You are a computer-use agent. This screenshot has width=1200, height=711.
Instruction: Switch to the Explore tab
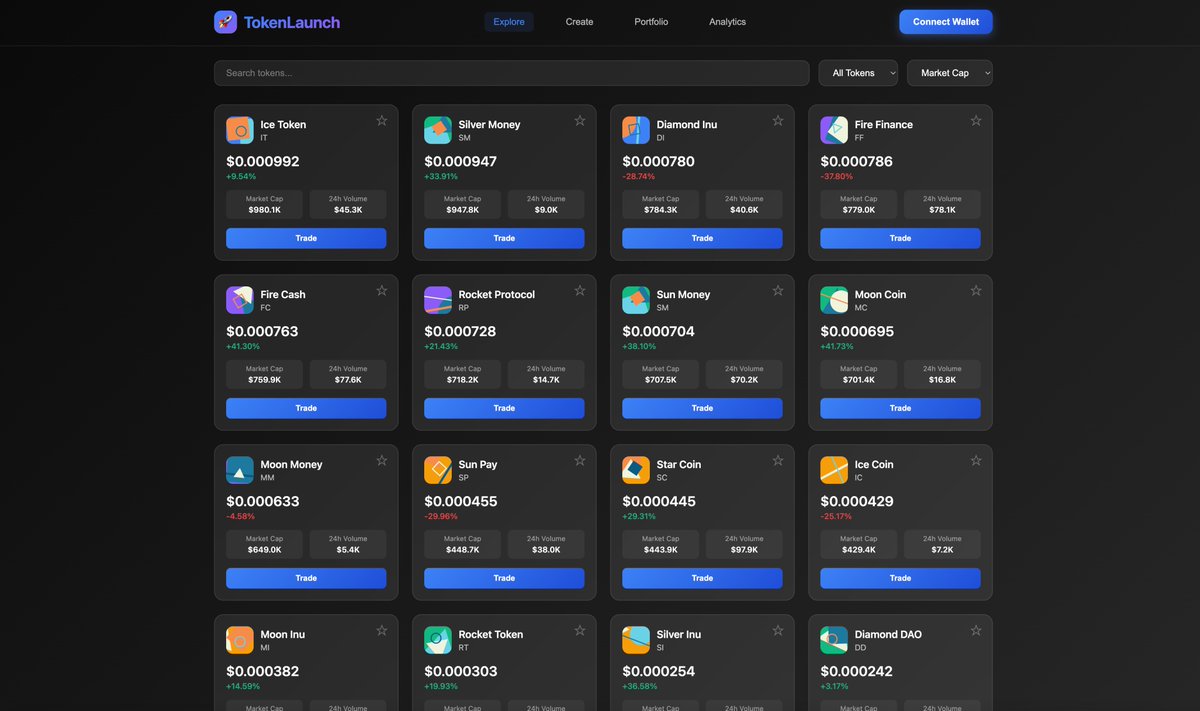tap(509, 22)
